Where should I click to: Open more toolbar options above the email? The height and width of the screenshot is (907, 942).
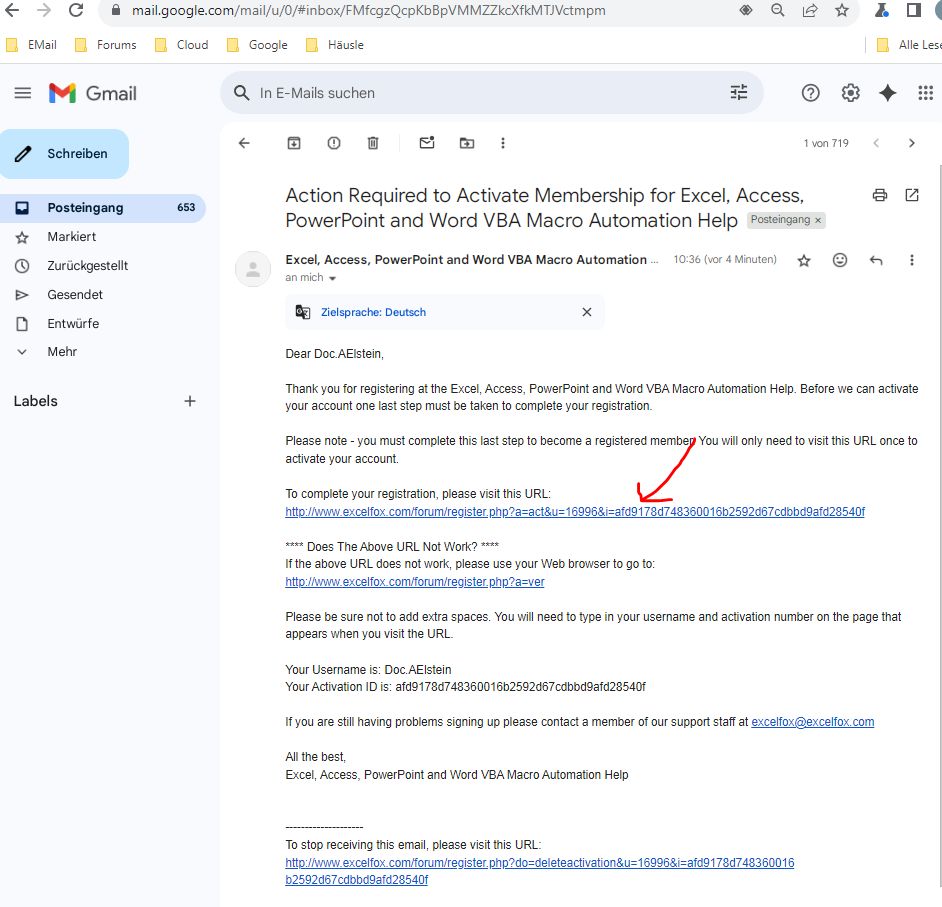[x=503, y=143]
